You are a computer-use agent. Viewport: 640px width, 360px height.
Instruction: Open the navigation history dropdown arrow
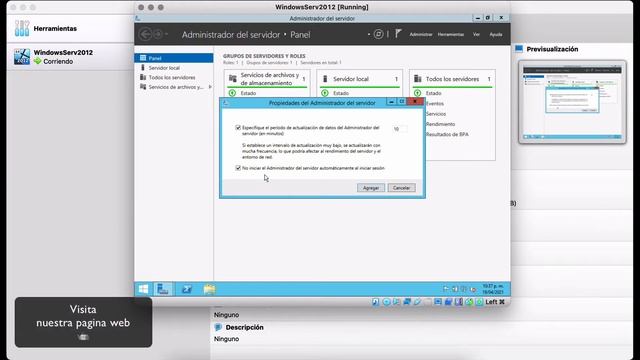pyautogui.click(x=167, y=34)
